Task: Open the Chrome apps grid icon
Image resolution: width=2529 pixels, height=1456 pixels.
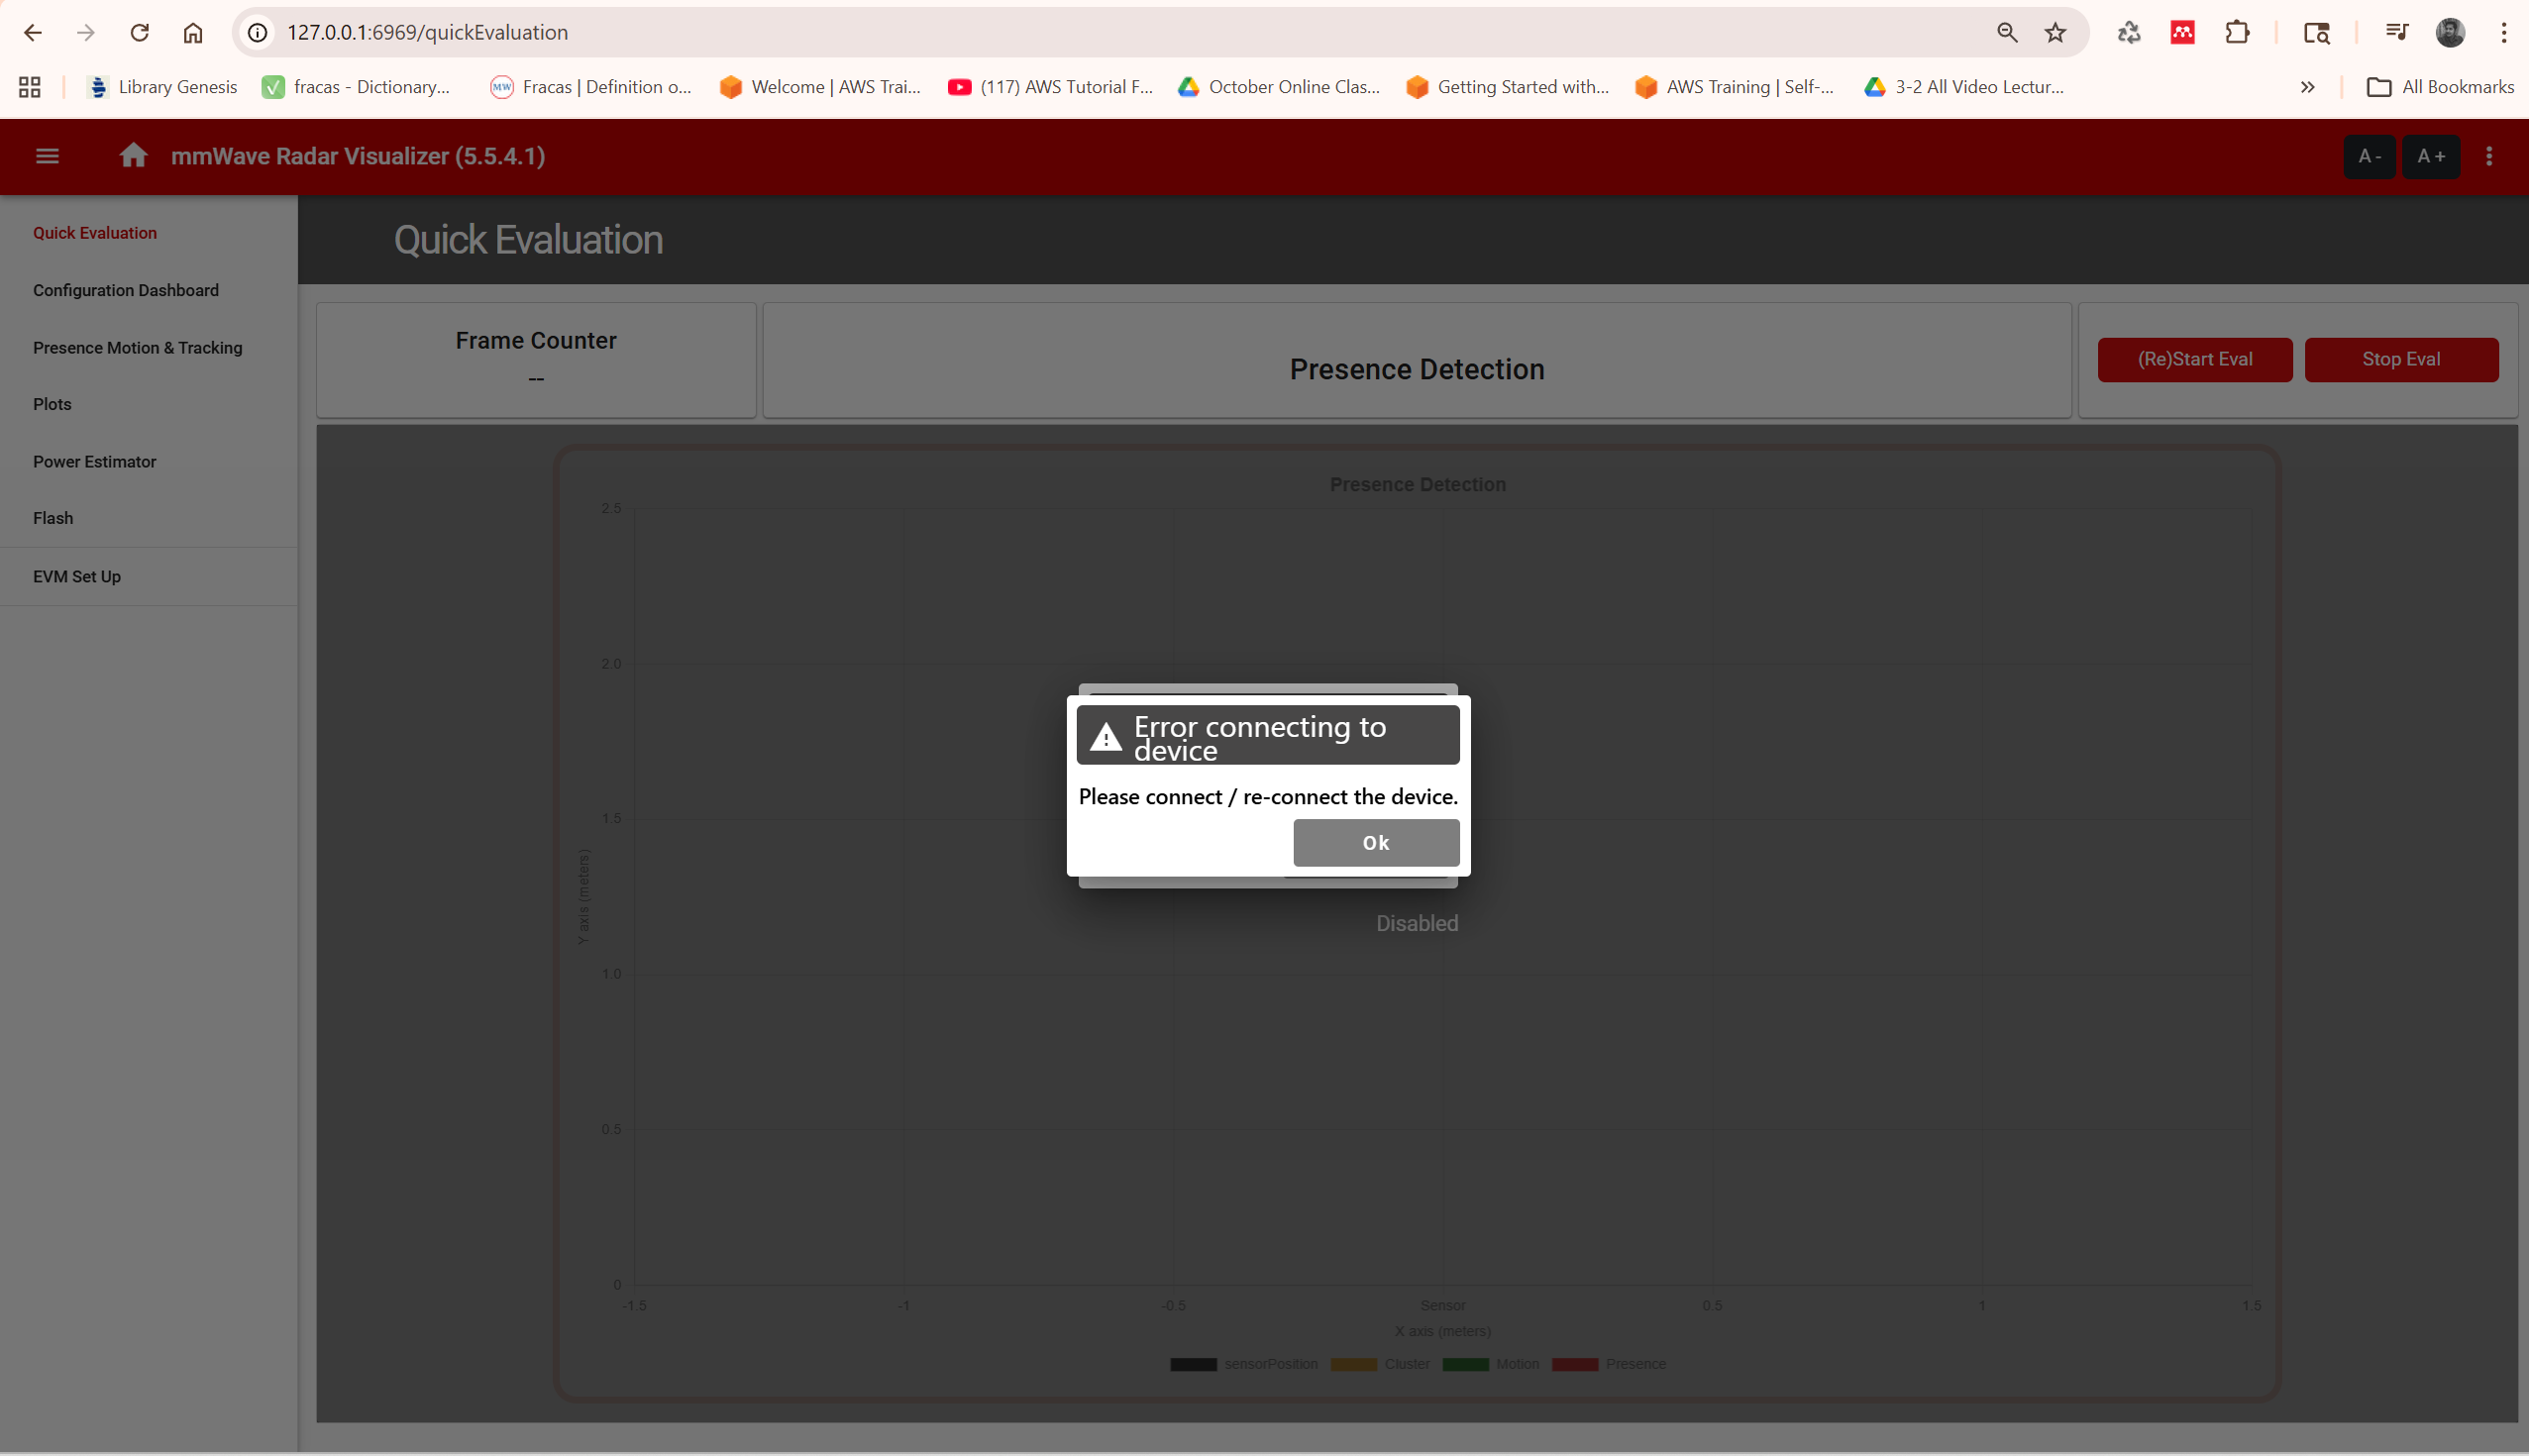Action: [29, 87]
